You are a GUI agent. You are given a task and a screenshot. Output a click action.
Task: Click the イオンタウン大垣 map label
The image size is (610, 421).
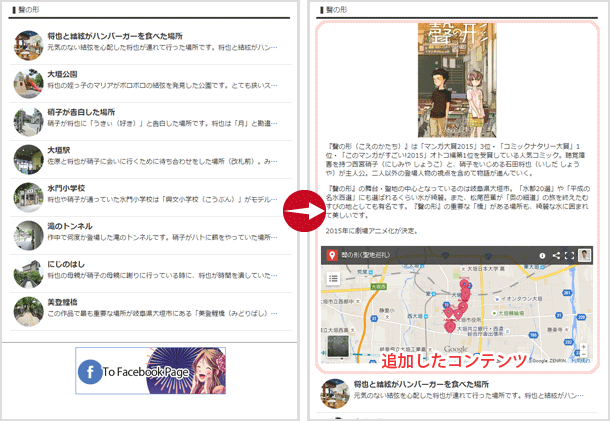coord(521,299)
